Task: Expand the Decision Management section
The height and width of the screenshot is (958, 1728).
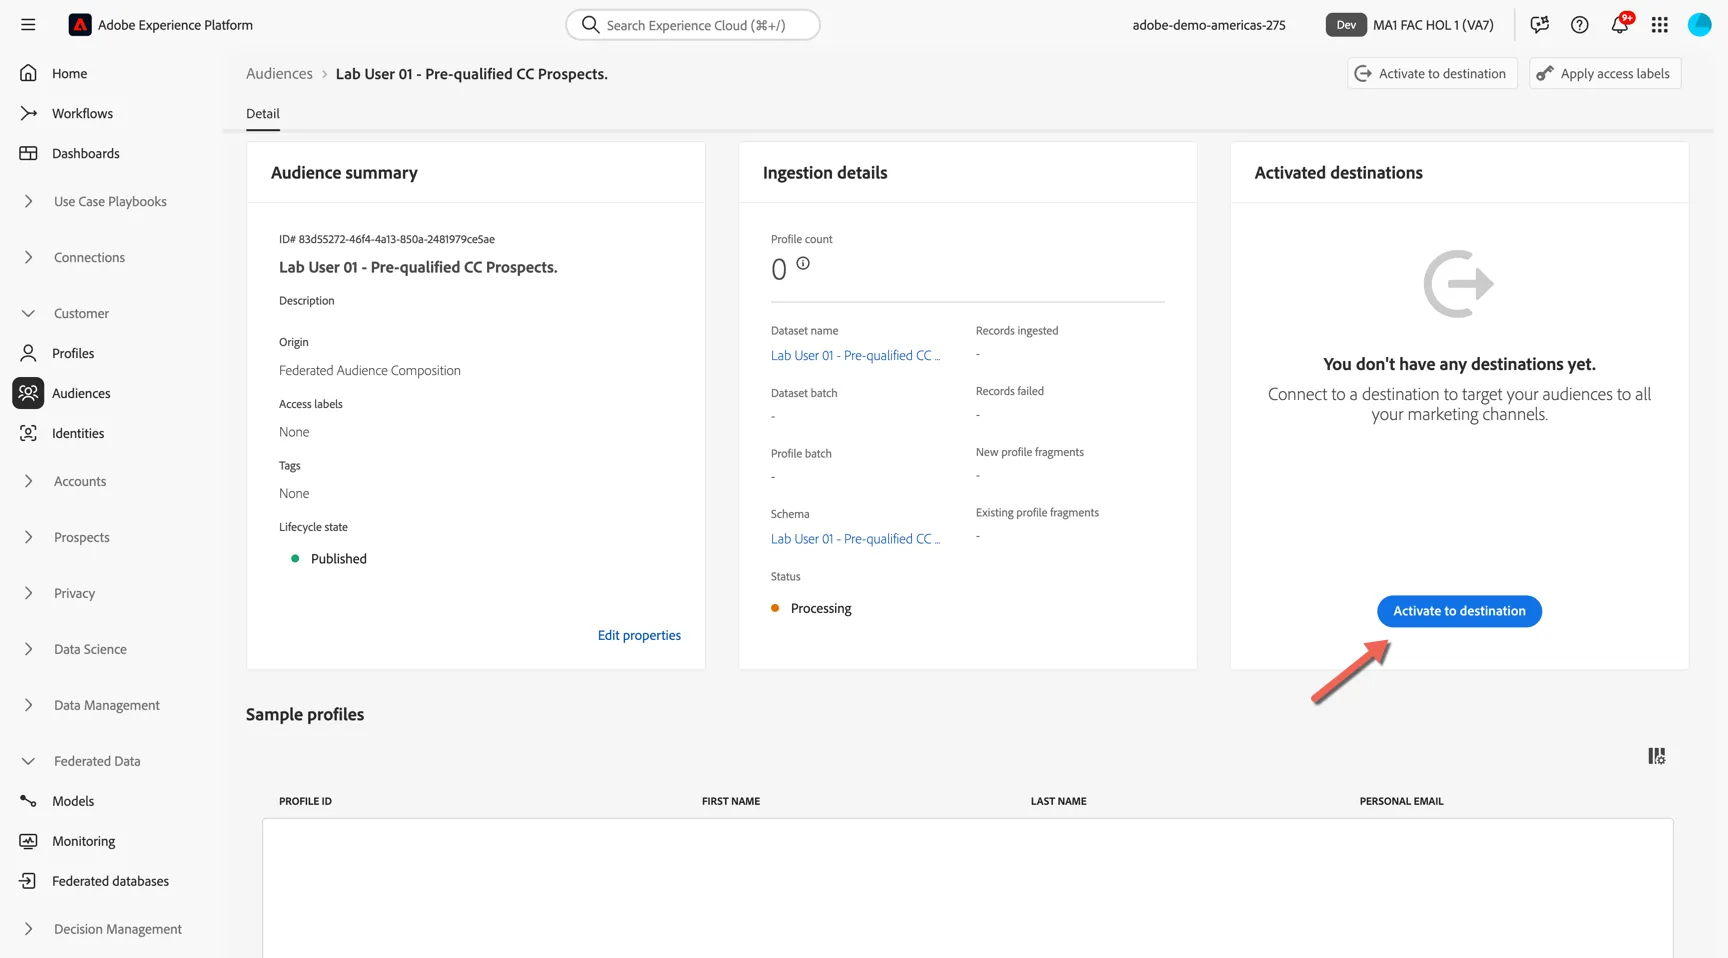Action: pyautogui.click(x=28, y=929)
